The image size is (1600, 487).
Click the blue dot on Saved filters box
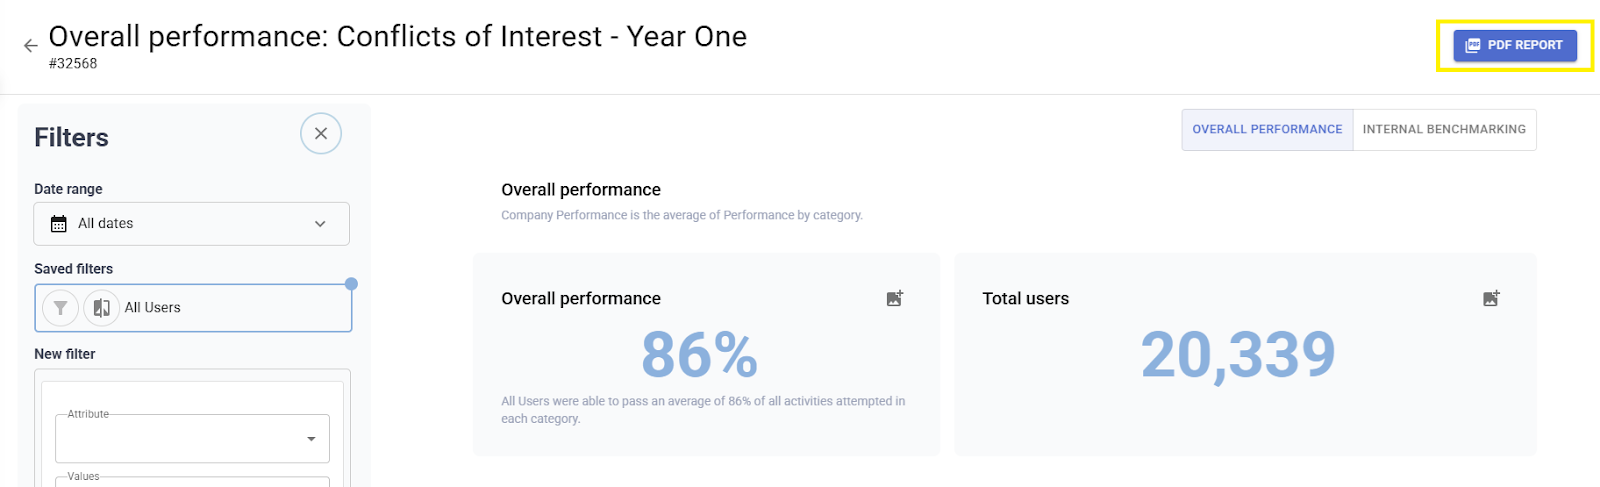(x=351, y=284)
